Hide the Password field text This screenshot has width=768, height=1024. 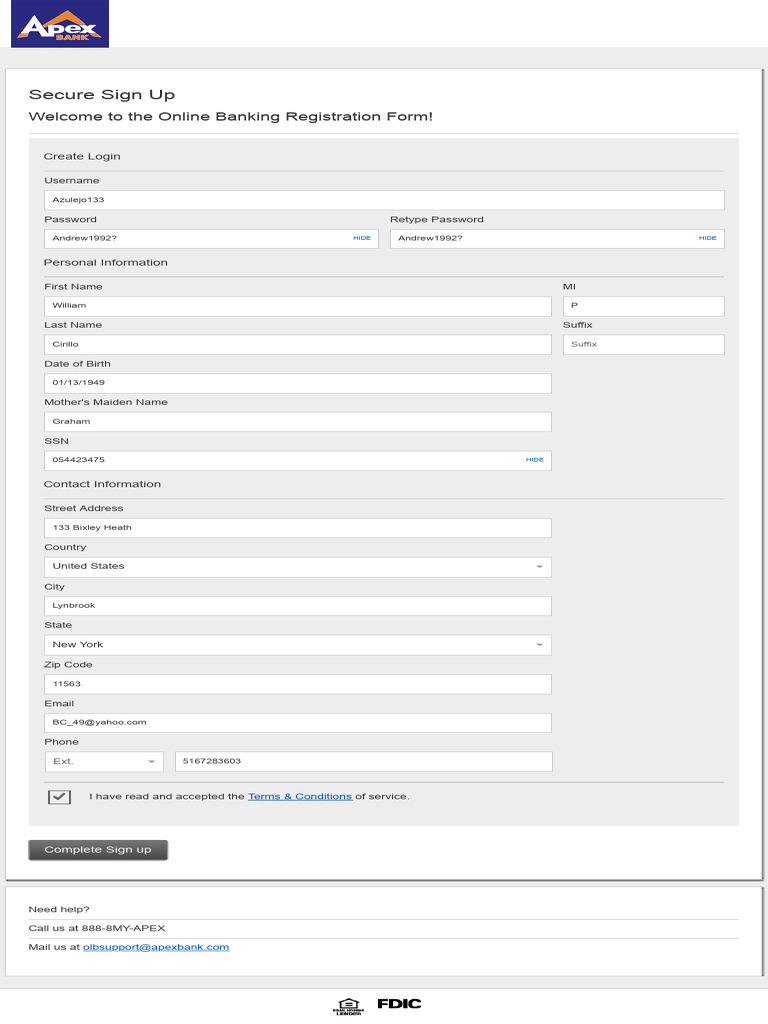tap(361, 238)
